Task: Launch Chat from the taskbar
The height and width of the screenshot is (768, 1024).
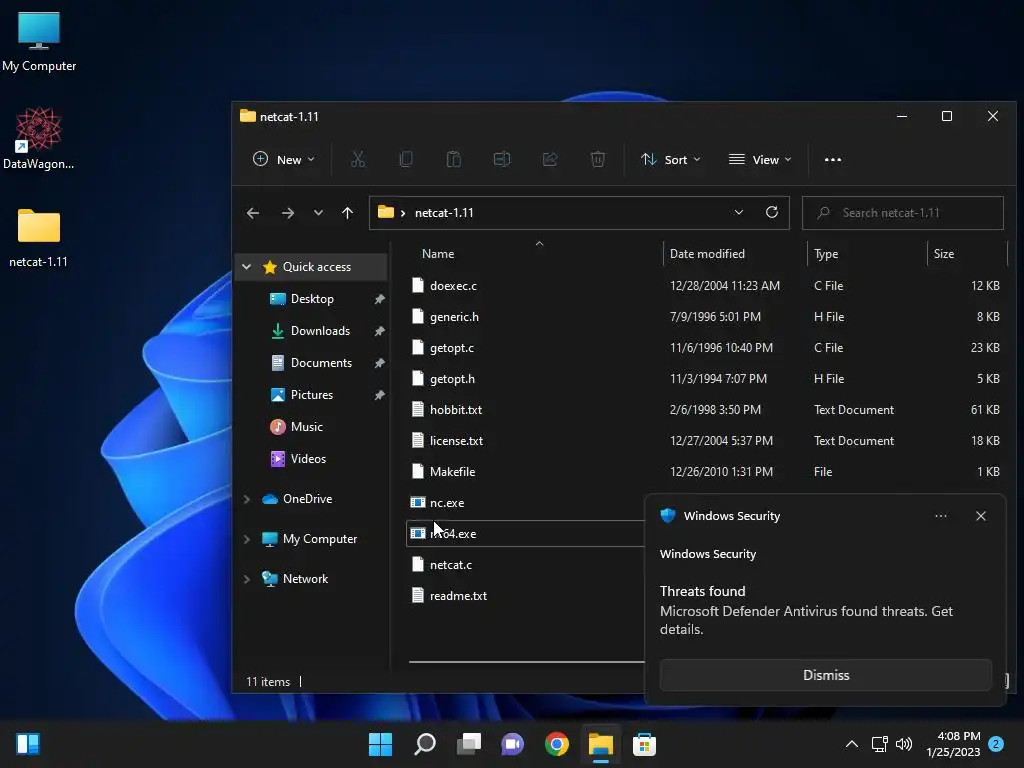Action: tap(513, 744)
